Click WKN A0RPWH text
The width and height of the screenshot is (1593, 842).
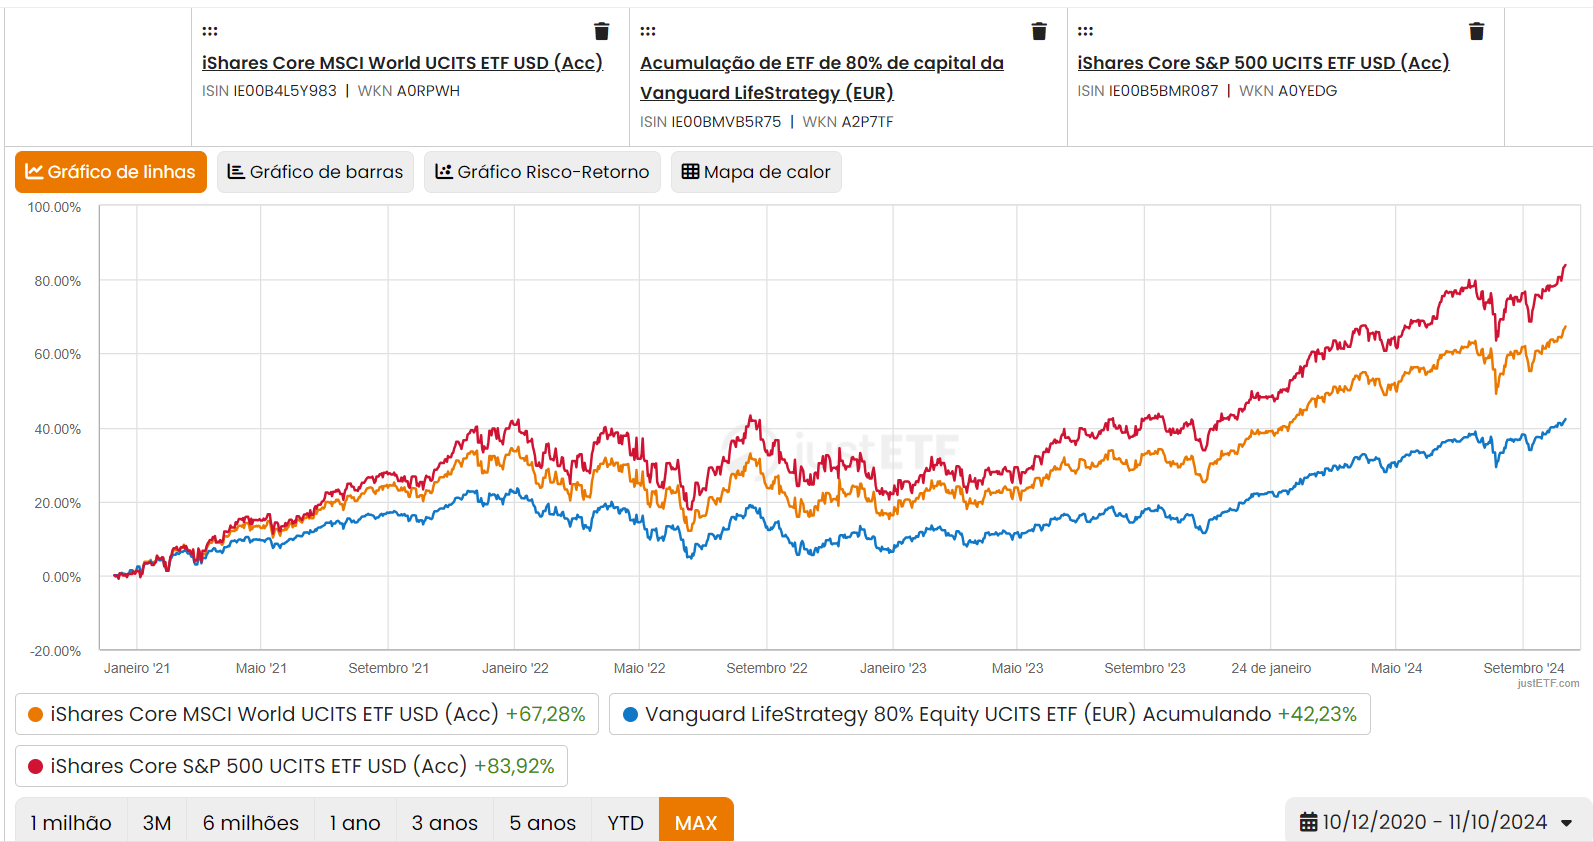click(409, 91)
